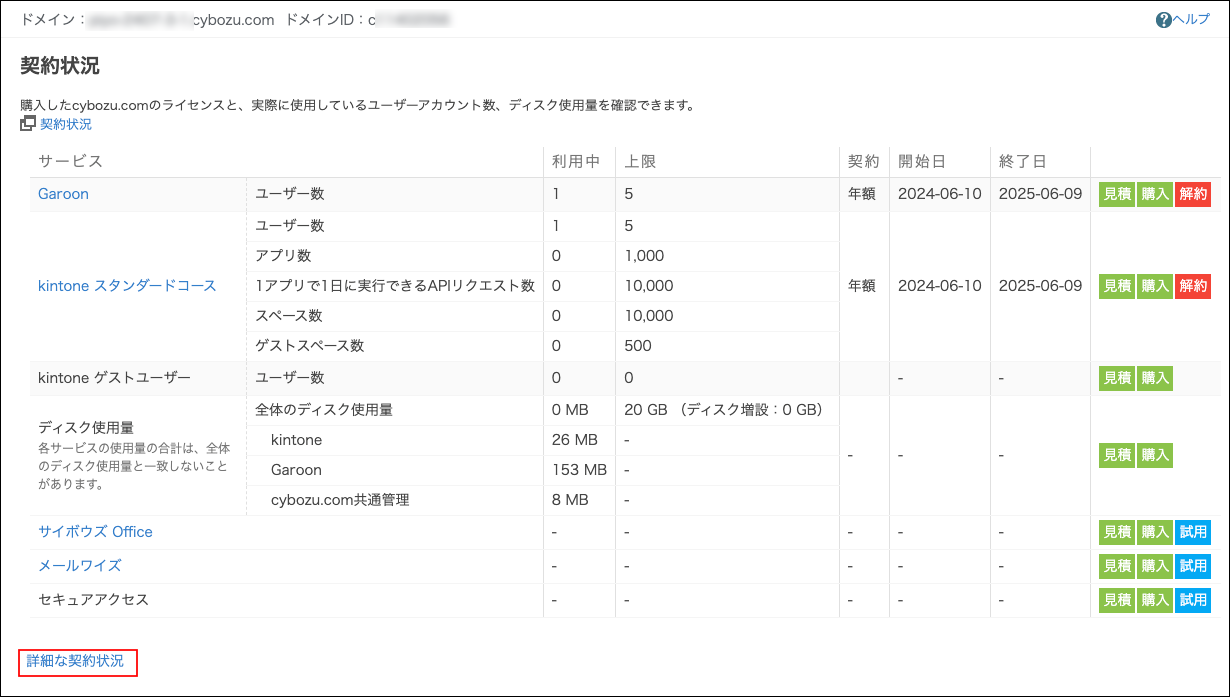Request an estimate (見積) for Garoon
Screen dimensions: 1230x697
coord(1116,194)
